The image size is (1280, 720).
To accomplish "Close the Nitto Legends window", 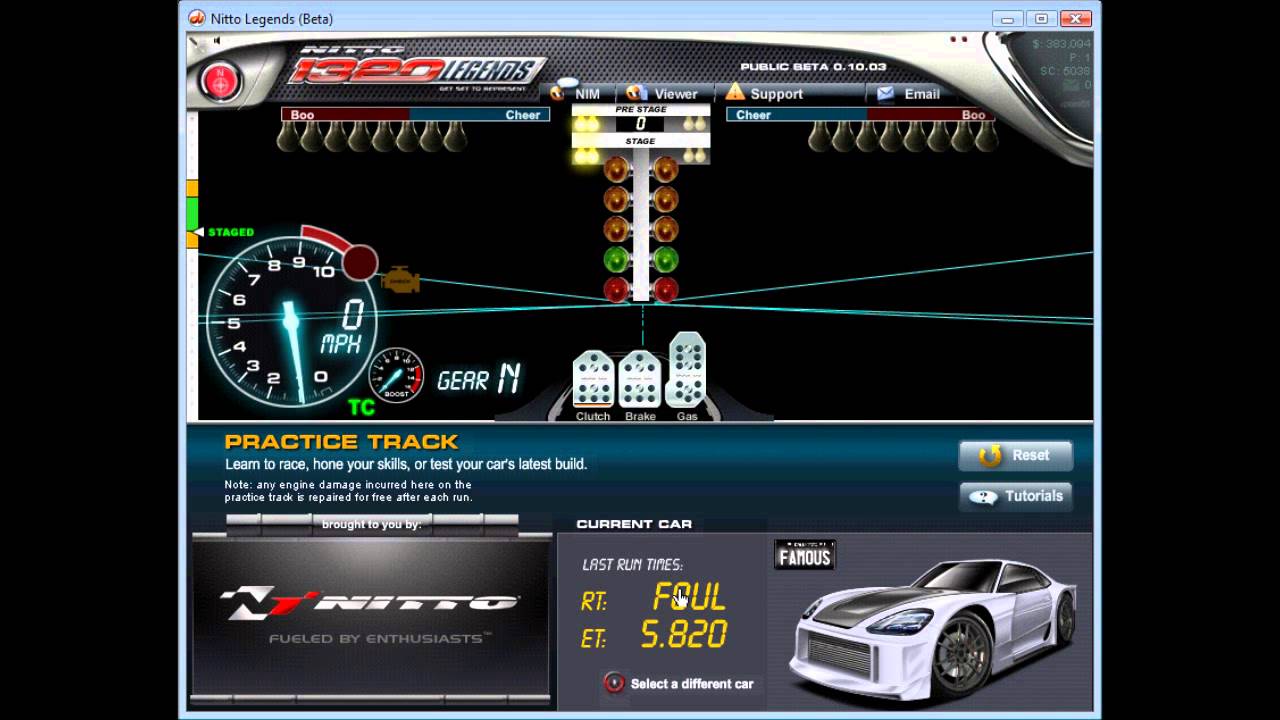I will coord(1075,18).
